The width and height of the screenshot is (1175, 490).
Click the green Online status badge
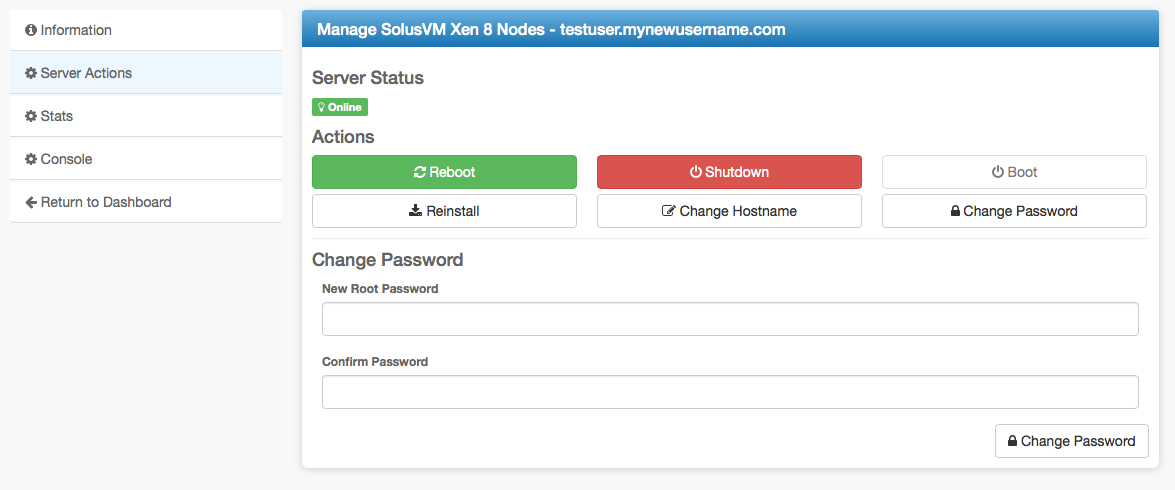coord(340,107)
